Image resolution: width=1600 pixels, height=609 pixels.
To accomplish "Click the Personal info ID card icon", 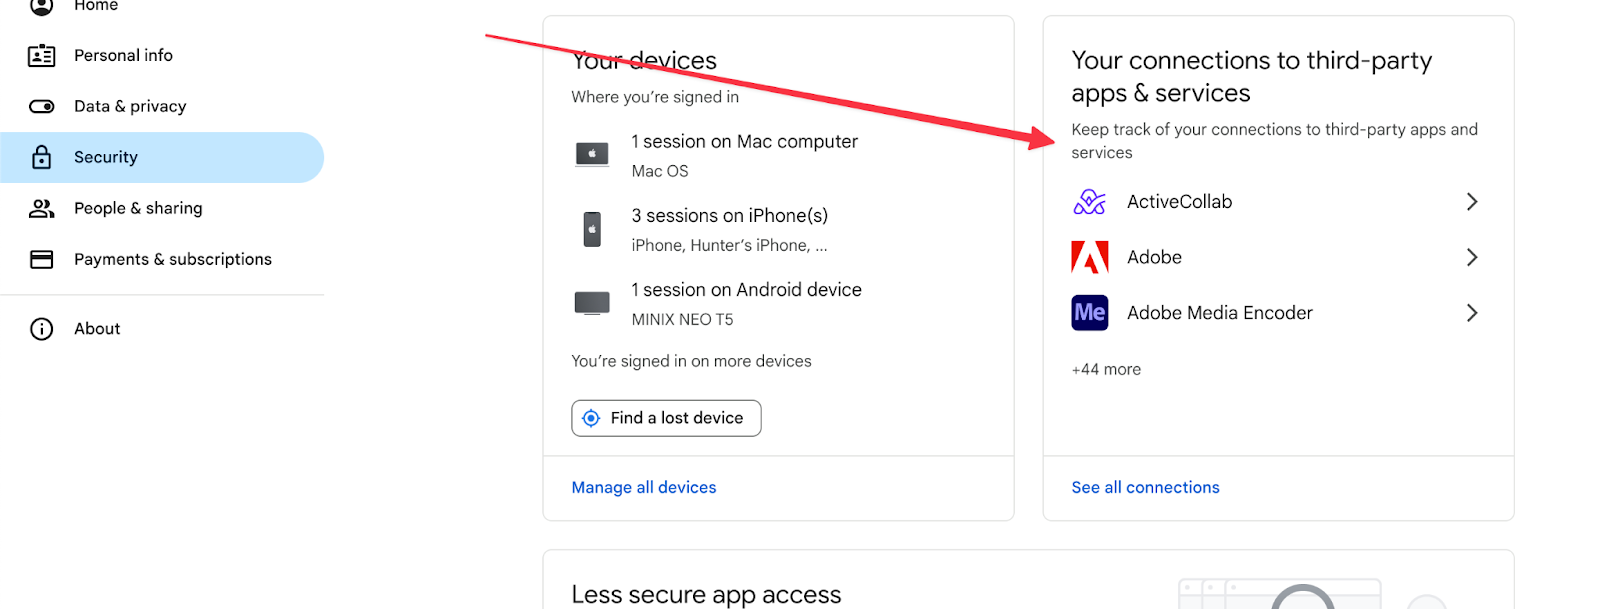I will point(41,56).
